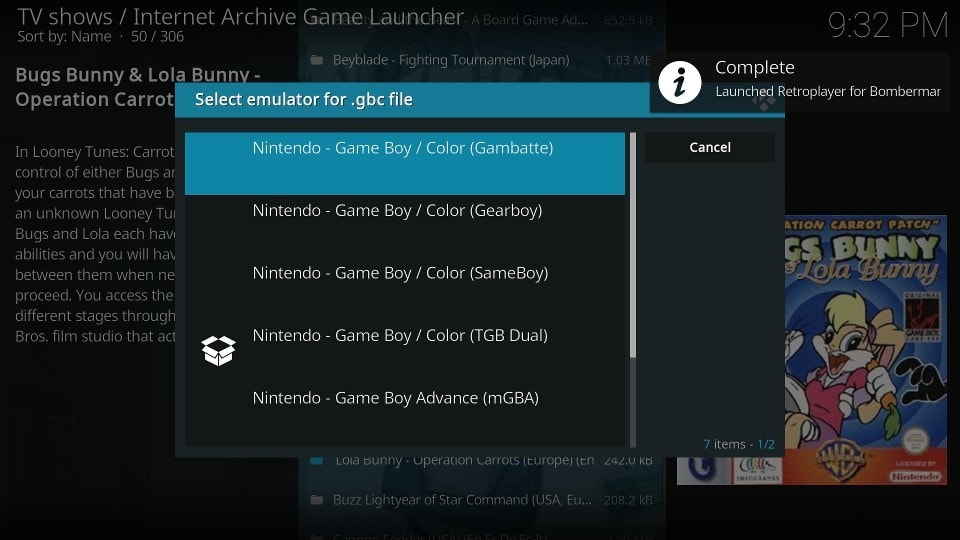
Task: Click the open box addon icon
Action: coord(219,351)
